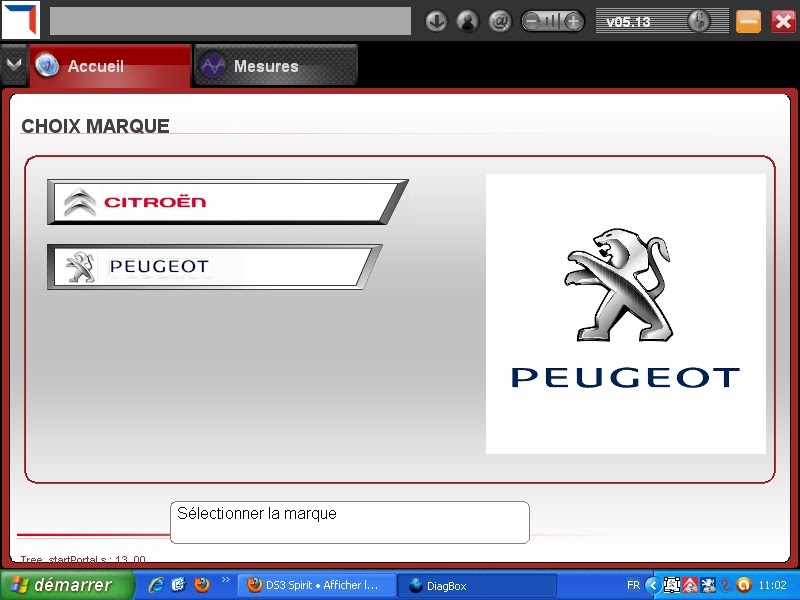Click the small Peugeot lion icon

pos(81,267)
